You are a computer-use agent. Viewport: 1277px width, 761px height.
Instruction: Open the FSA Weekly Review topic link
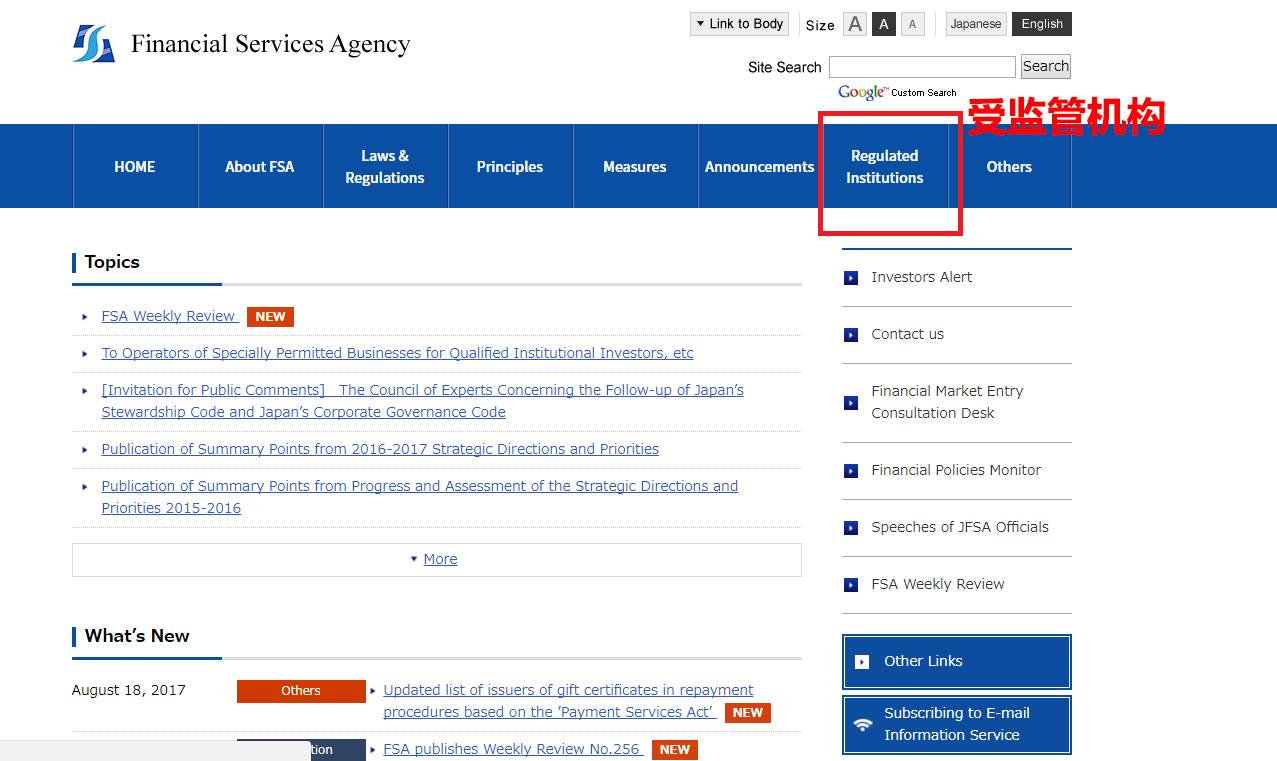(169, 316)
